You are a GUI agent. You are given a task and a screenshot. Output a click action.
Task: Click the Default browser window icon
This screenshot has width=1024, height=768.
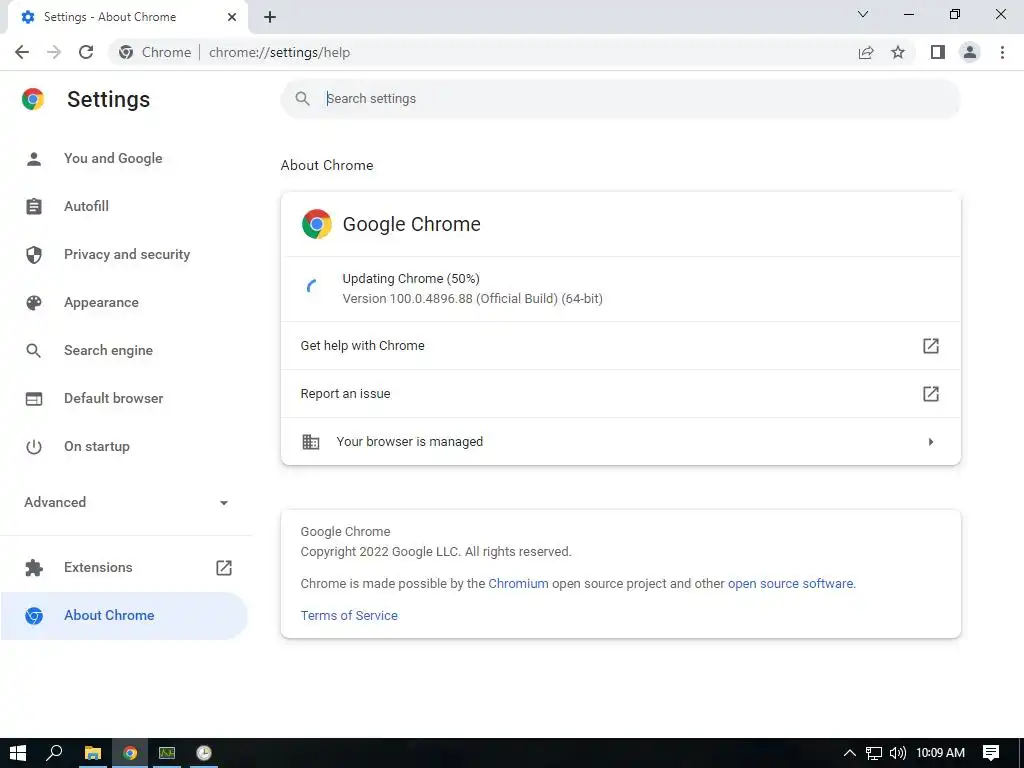pos(34,398)
